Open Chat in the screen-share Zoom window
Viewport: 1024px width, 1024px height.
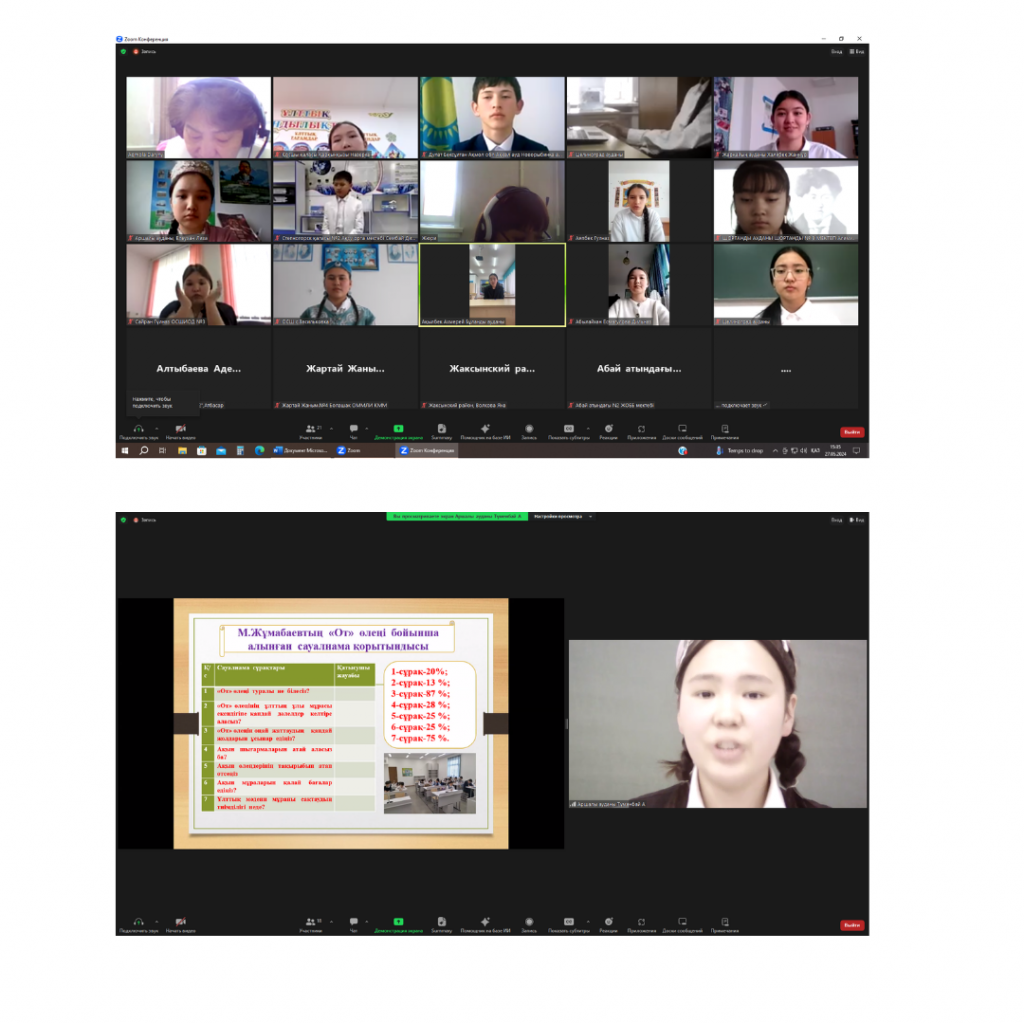coord(353,925)
